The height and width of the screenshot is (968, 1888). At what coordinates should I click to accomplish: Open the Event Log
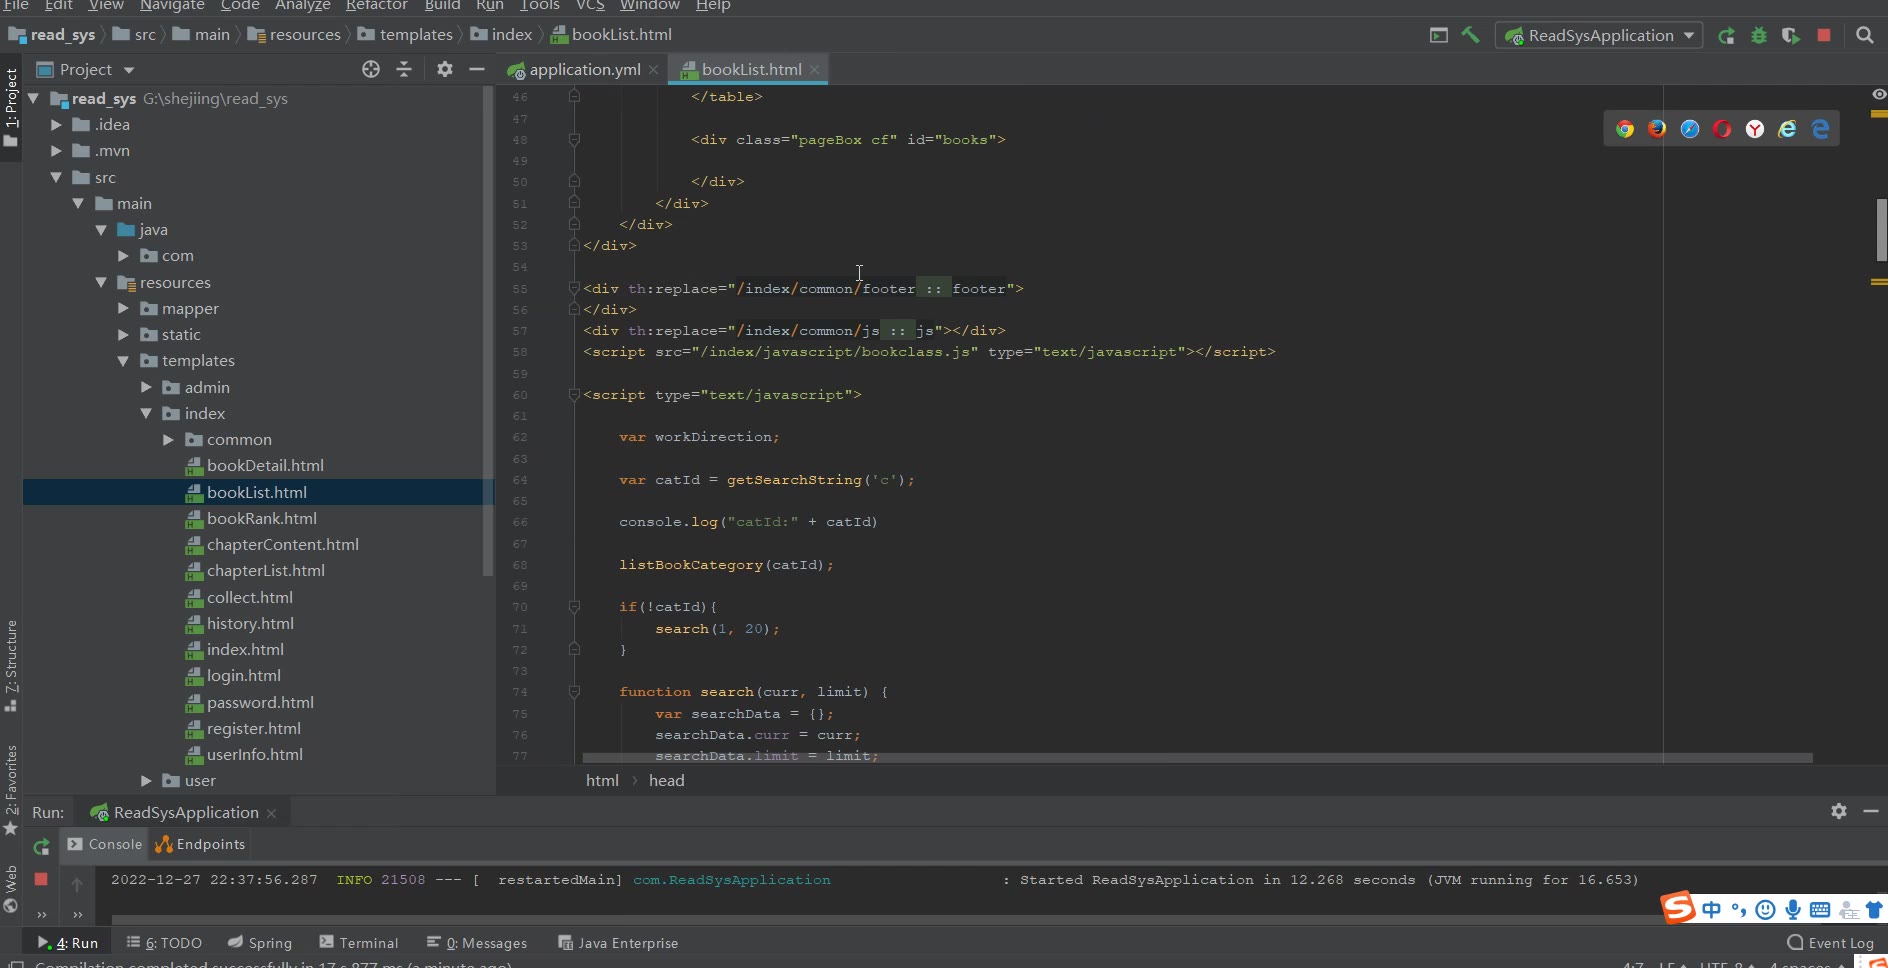1830,942
